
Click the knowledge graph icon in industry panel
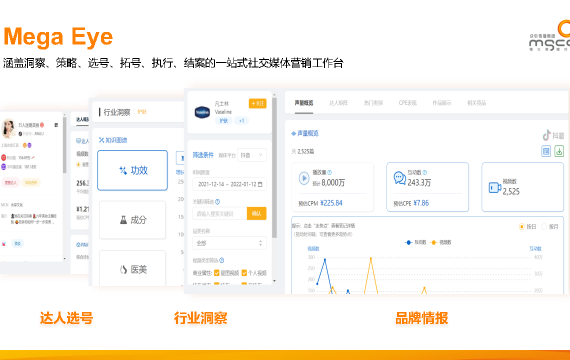[101, 140]
